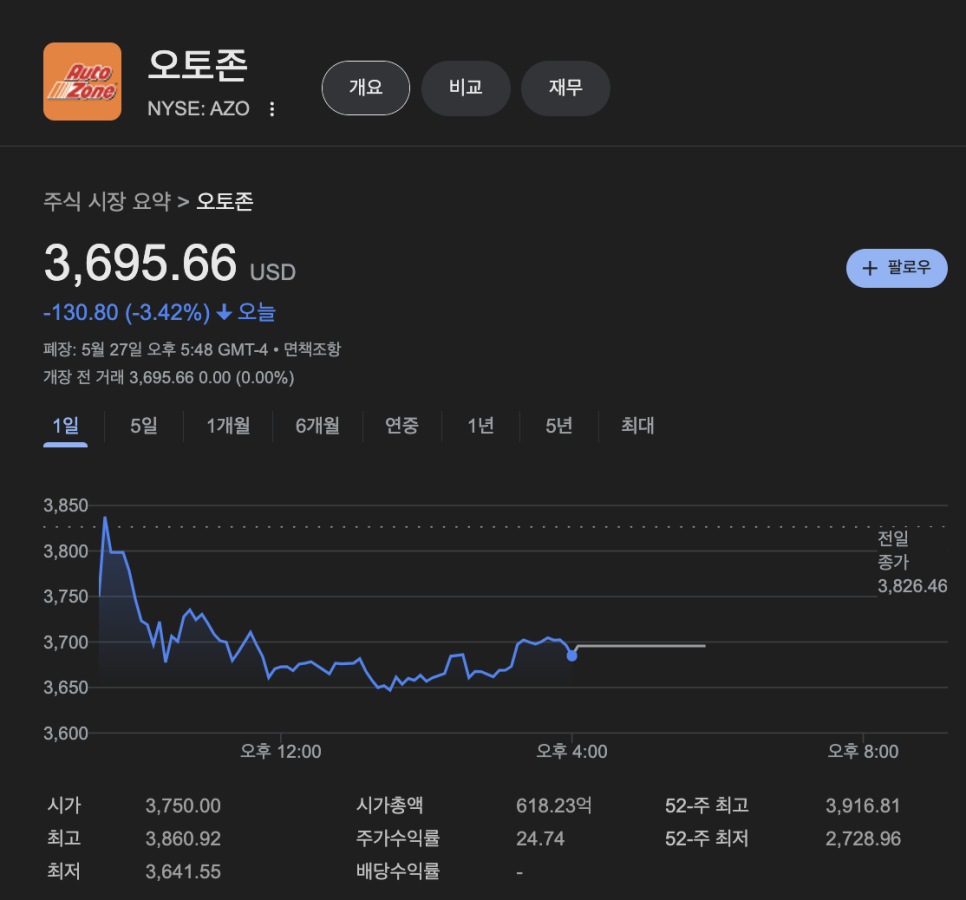The width and height of the screenshot is (966, 900).
Task: Select the 1일 chart range
Action: pos(65,426)
